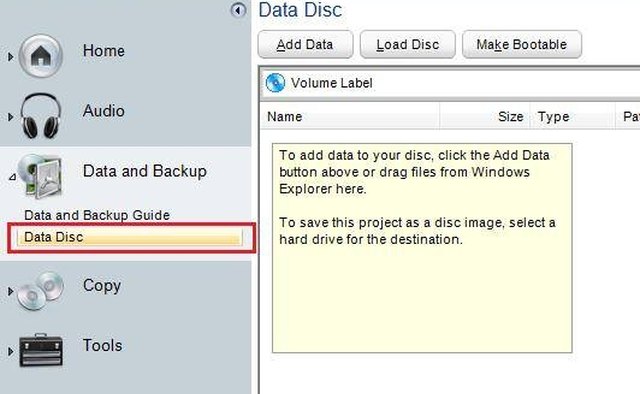The height and width of the screenshot is (394, 640).
Task: Collapse the sidebar with the arrow button
Action: 238,10
